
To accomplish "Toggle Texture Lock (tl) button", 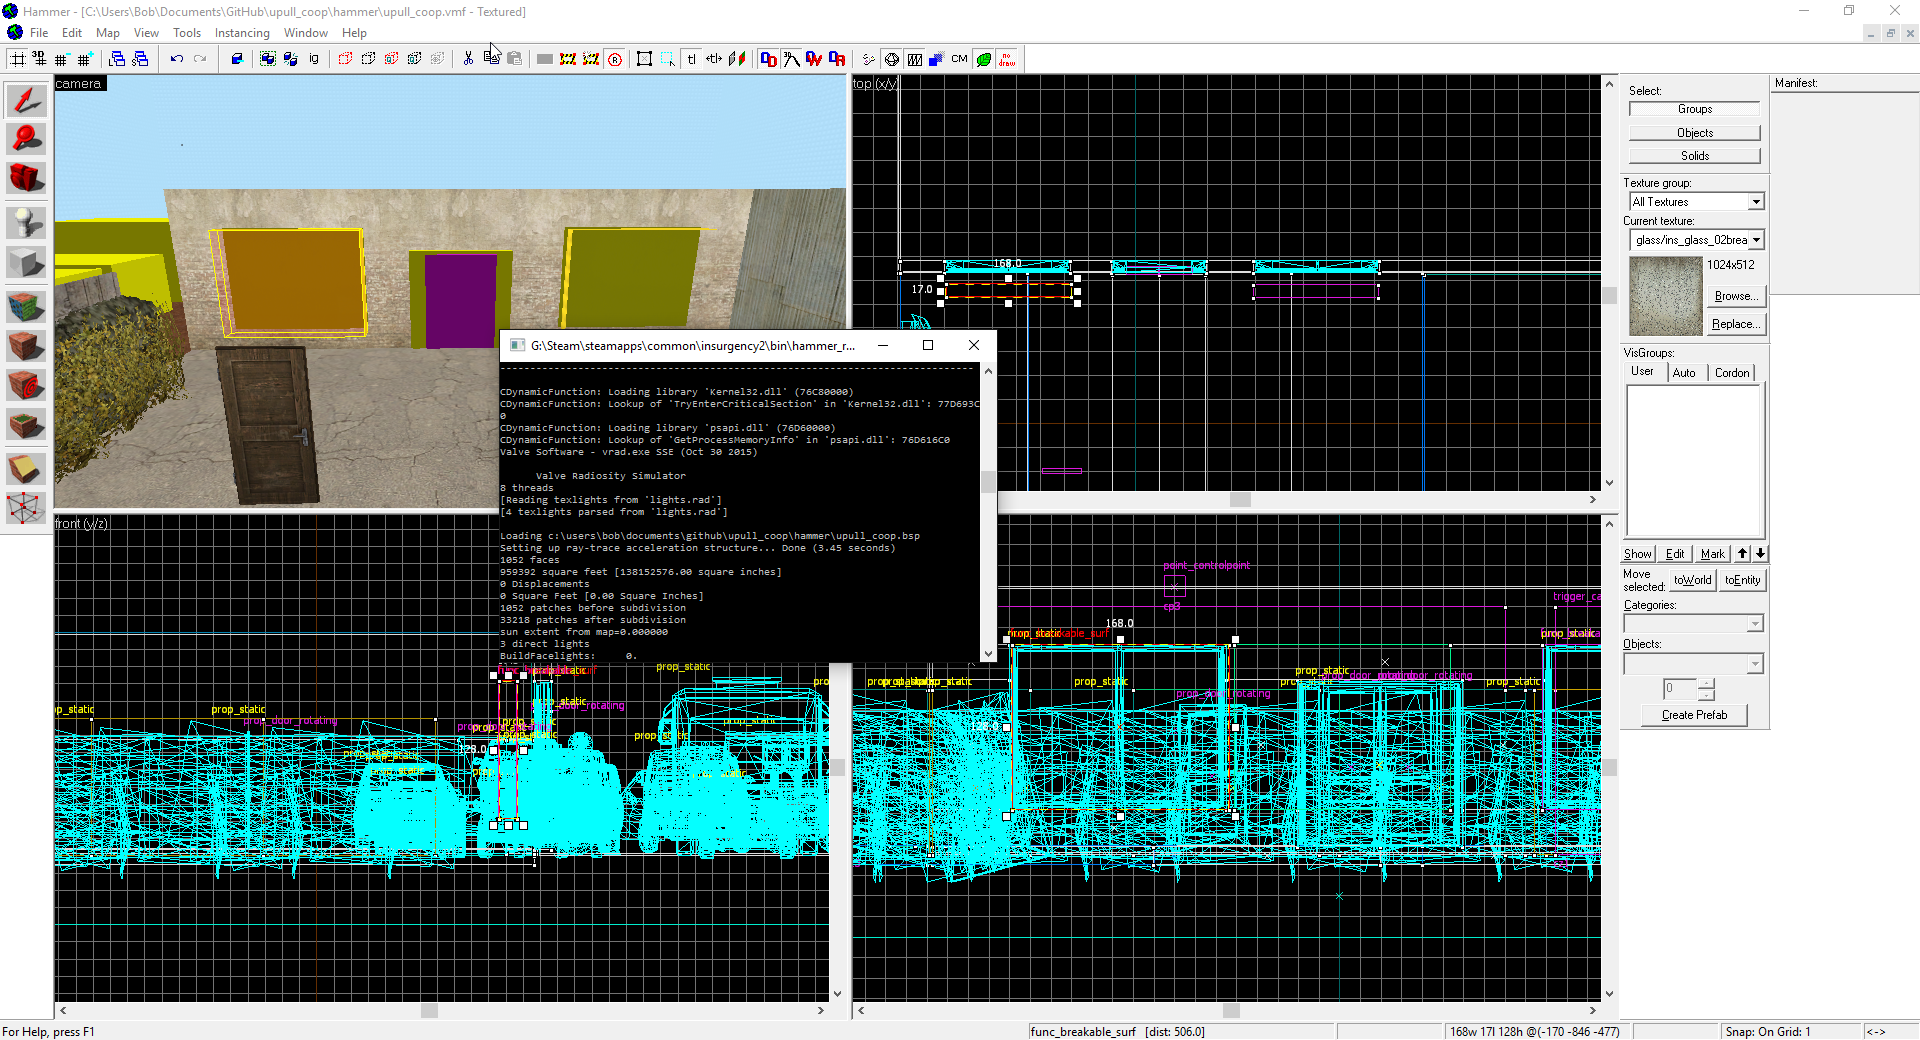I will pos(691,59).
